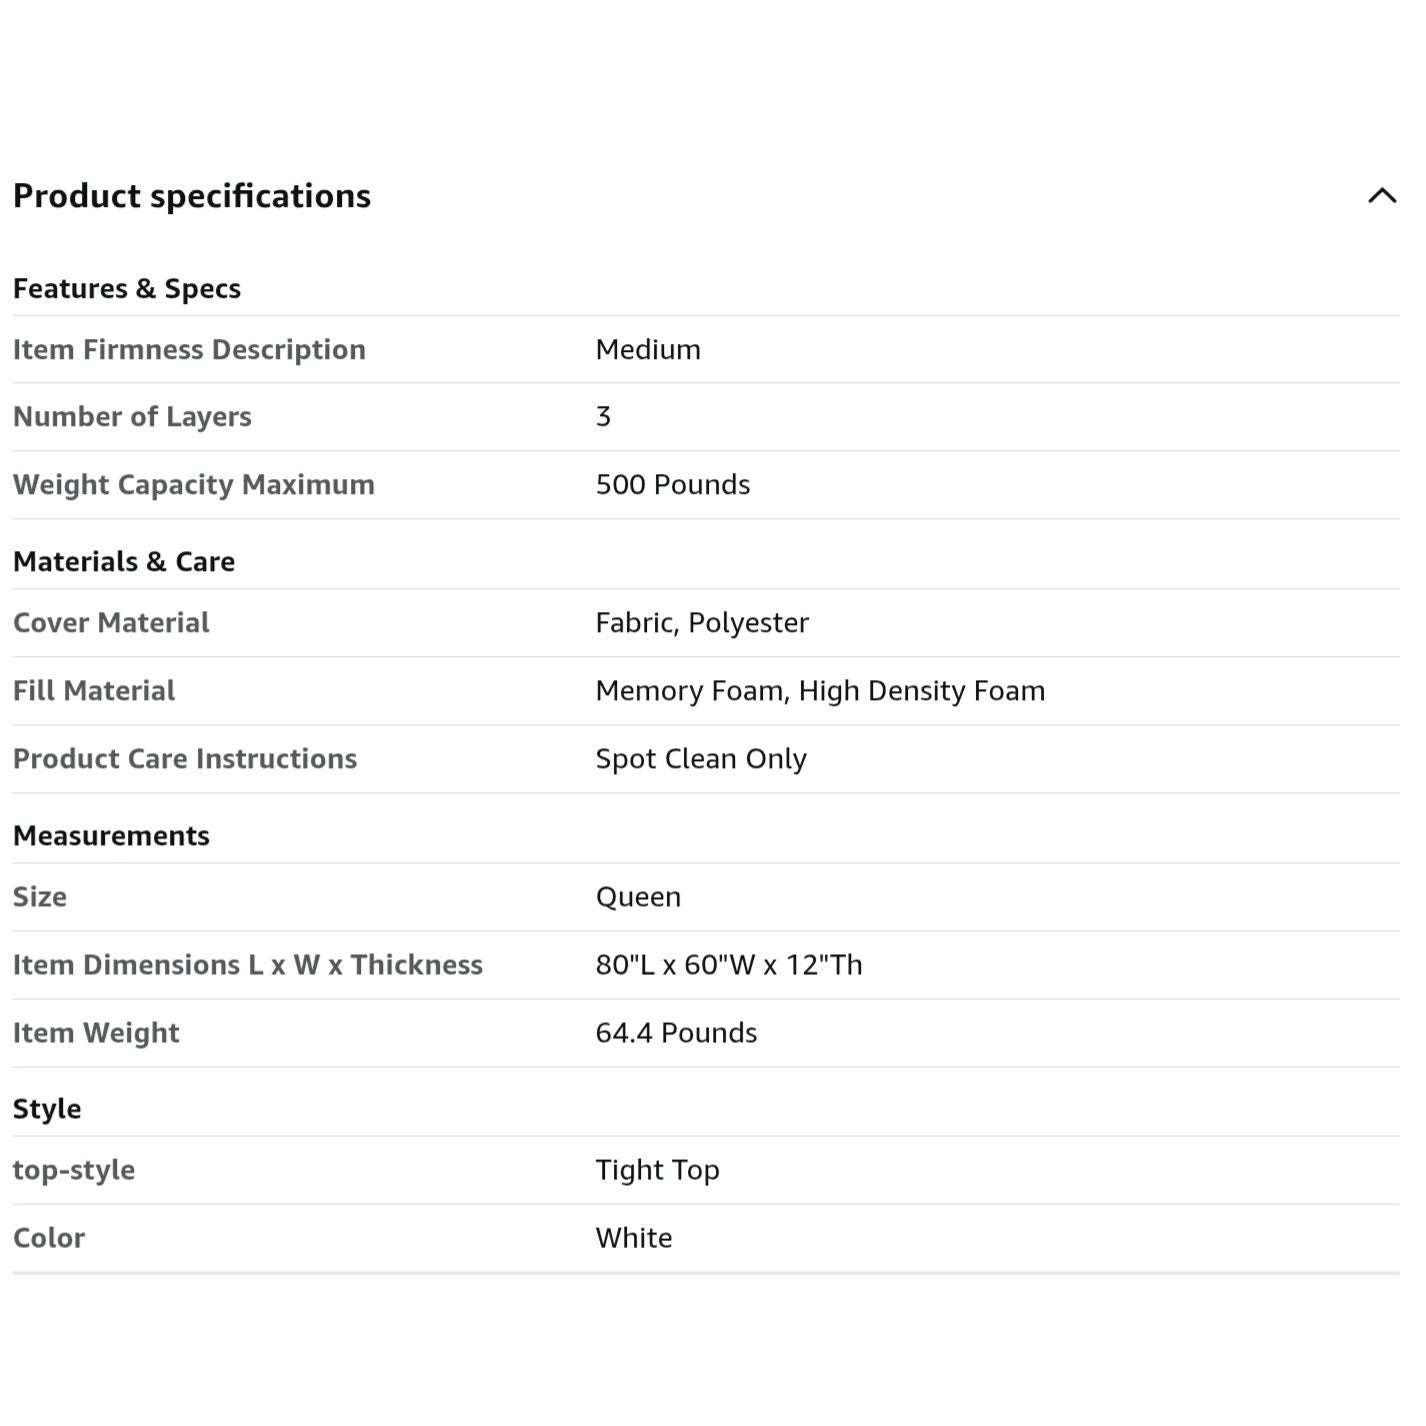
Task: Select the Tight Top value
Action: [x=657, y=1170]
